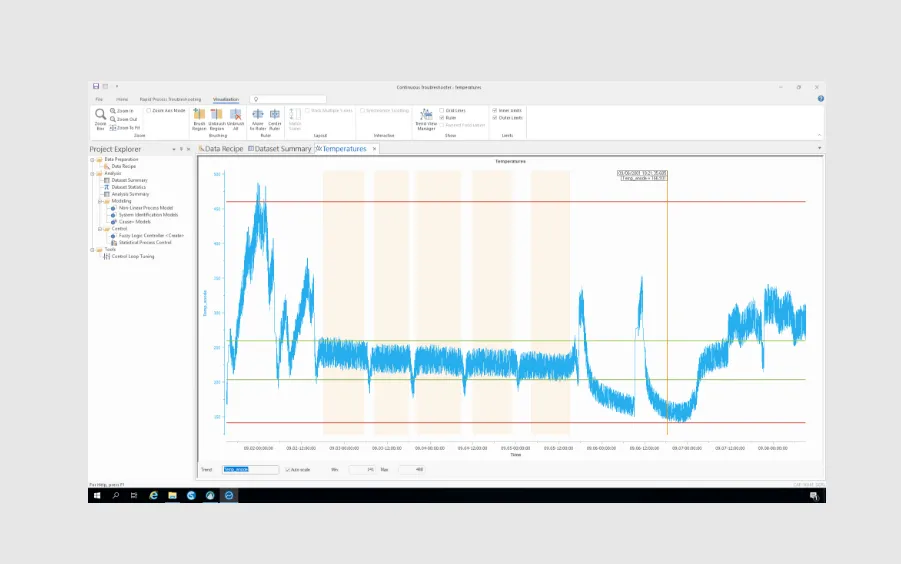This screenshot has height=564, width=901.
Task: Collapse the Data Preparation tree node
Action: tap(92, 160)
